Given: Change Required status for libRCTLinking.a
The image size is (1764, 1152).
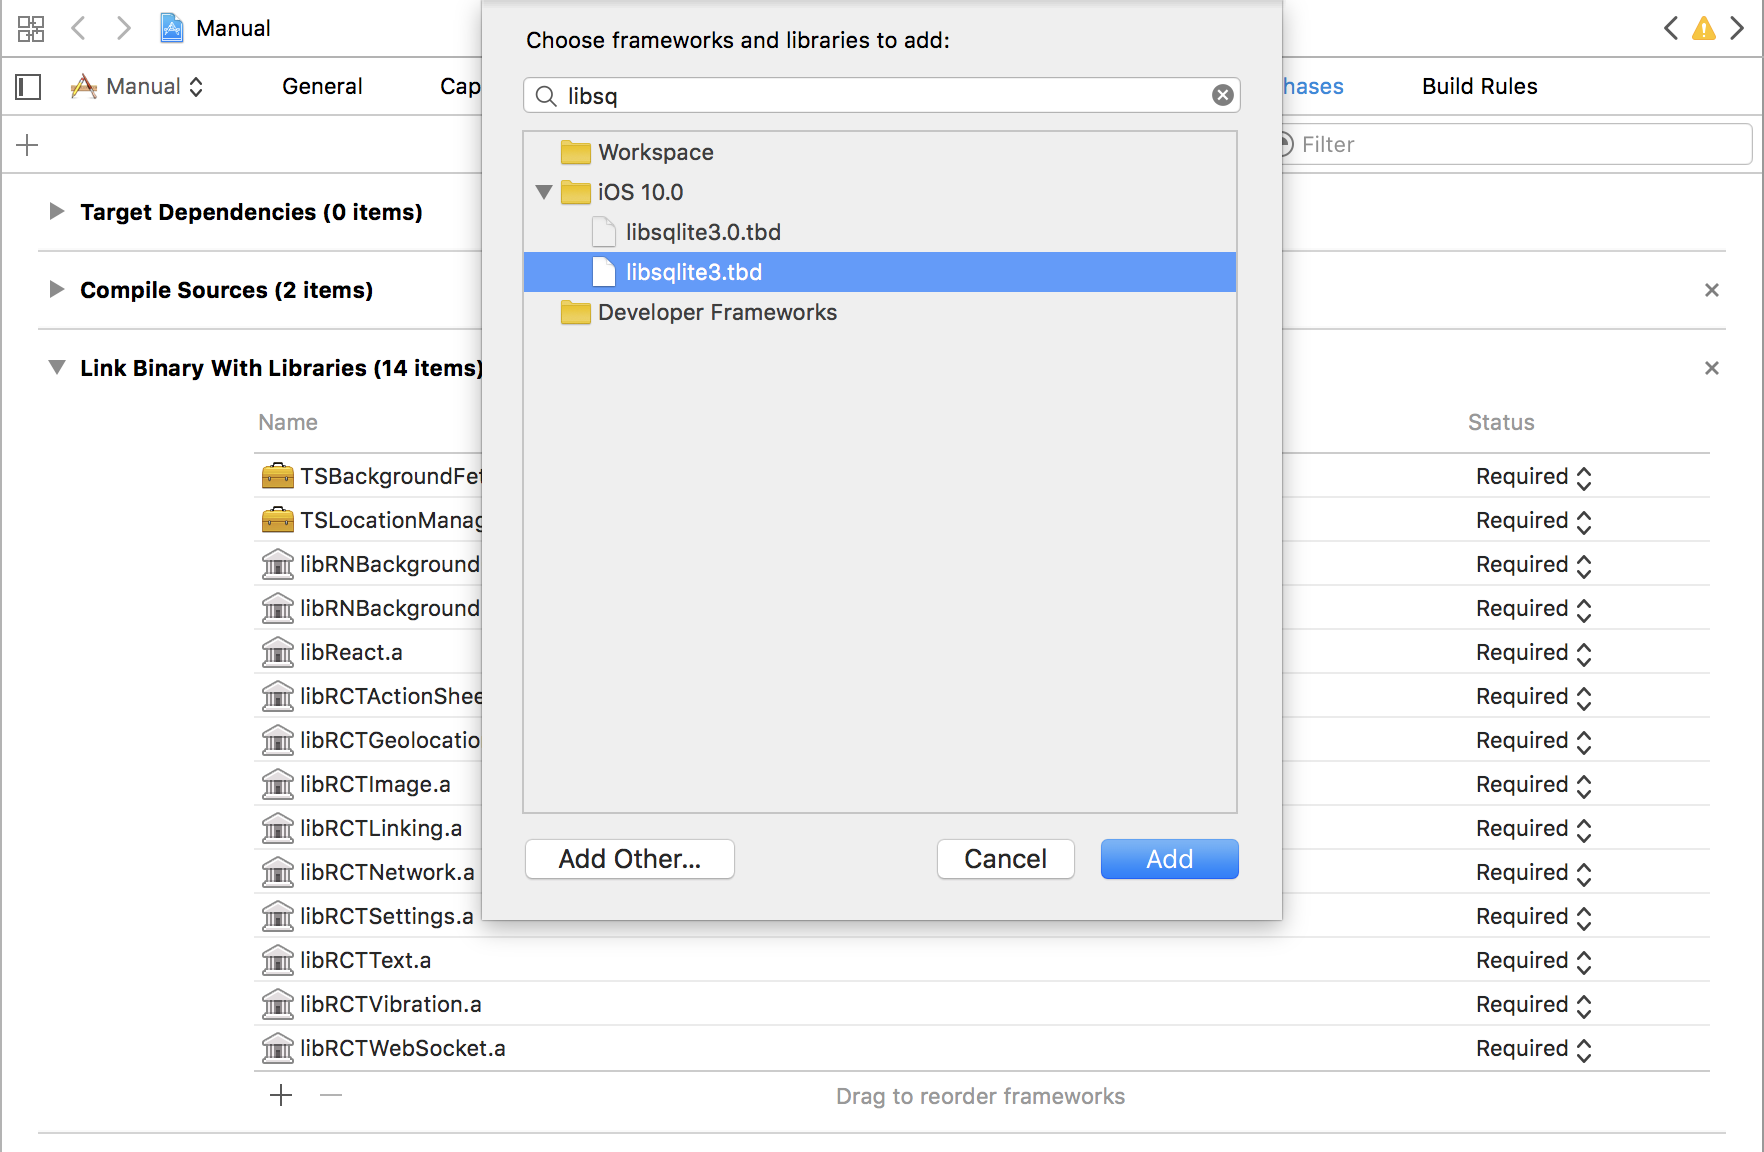Looking at the screenshot, I should click(x=1533, y=829).
